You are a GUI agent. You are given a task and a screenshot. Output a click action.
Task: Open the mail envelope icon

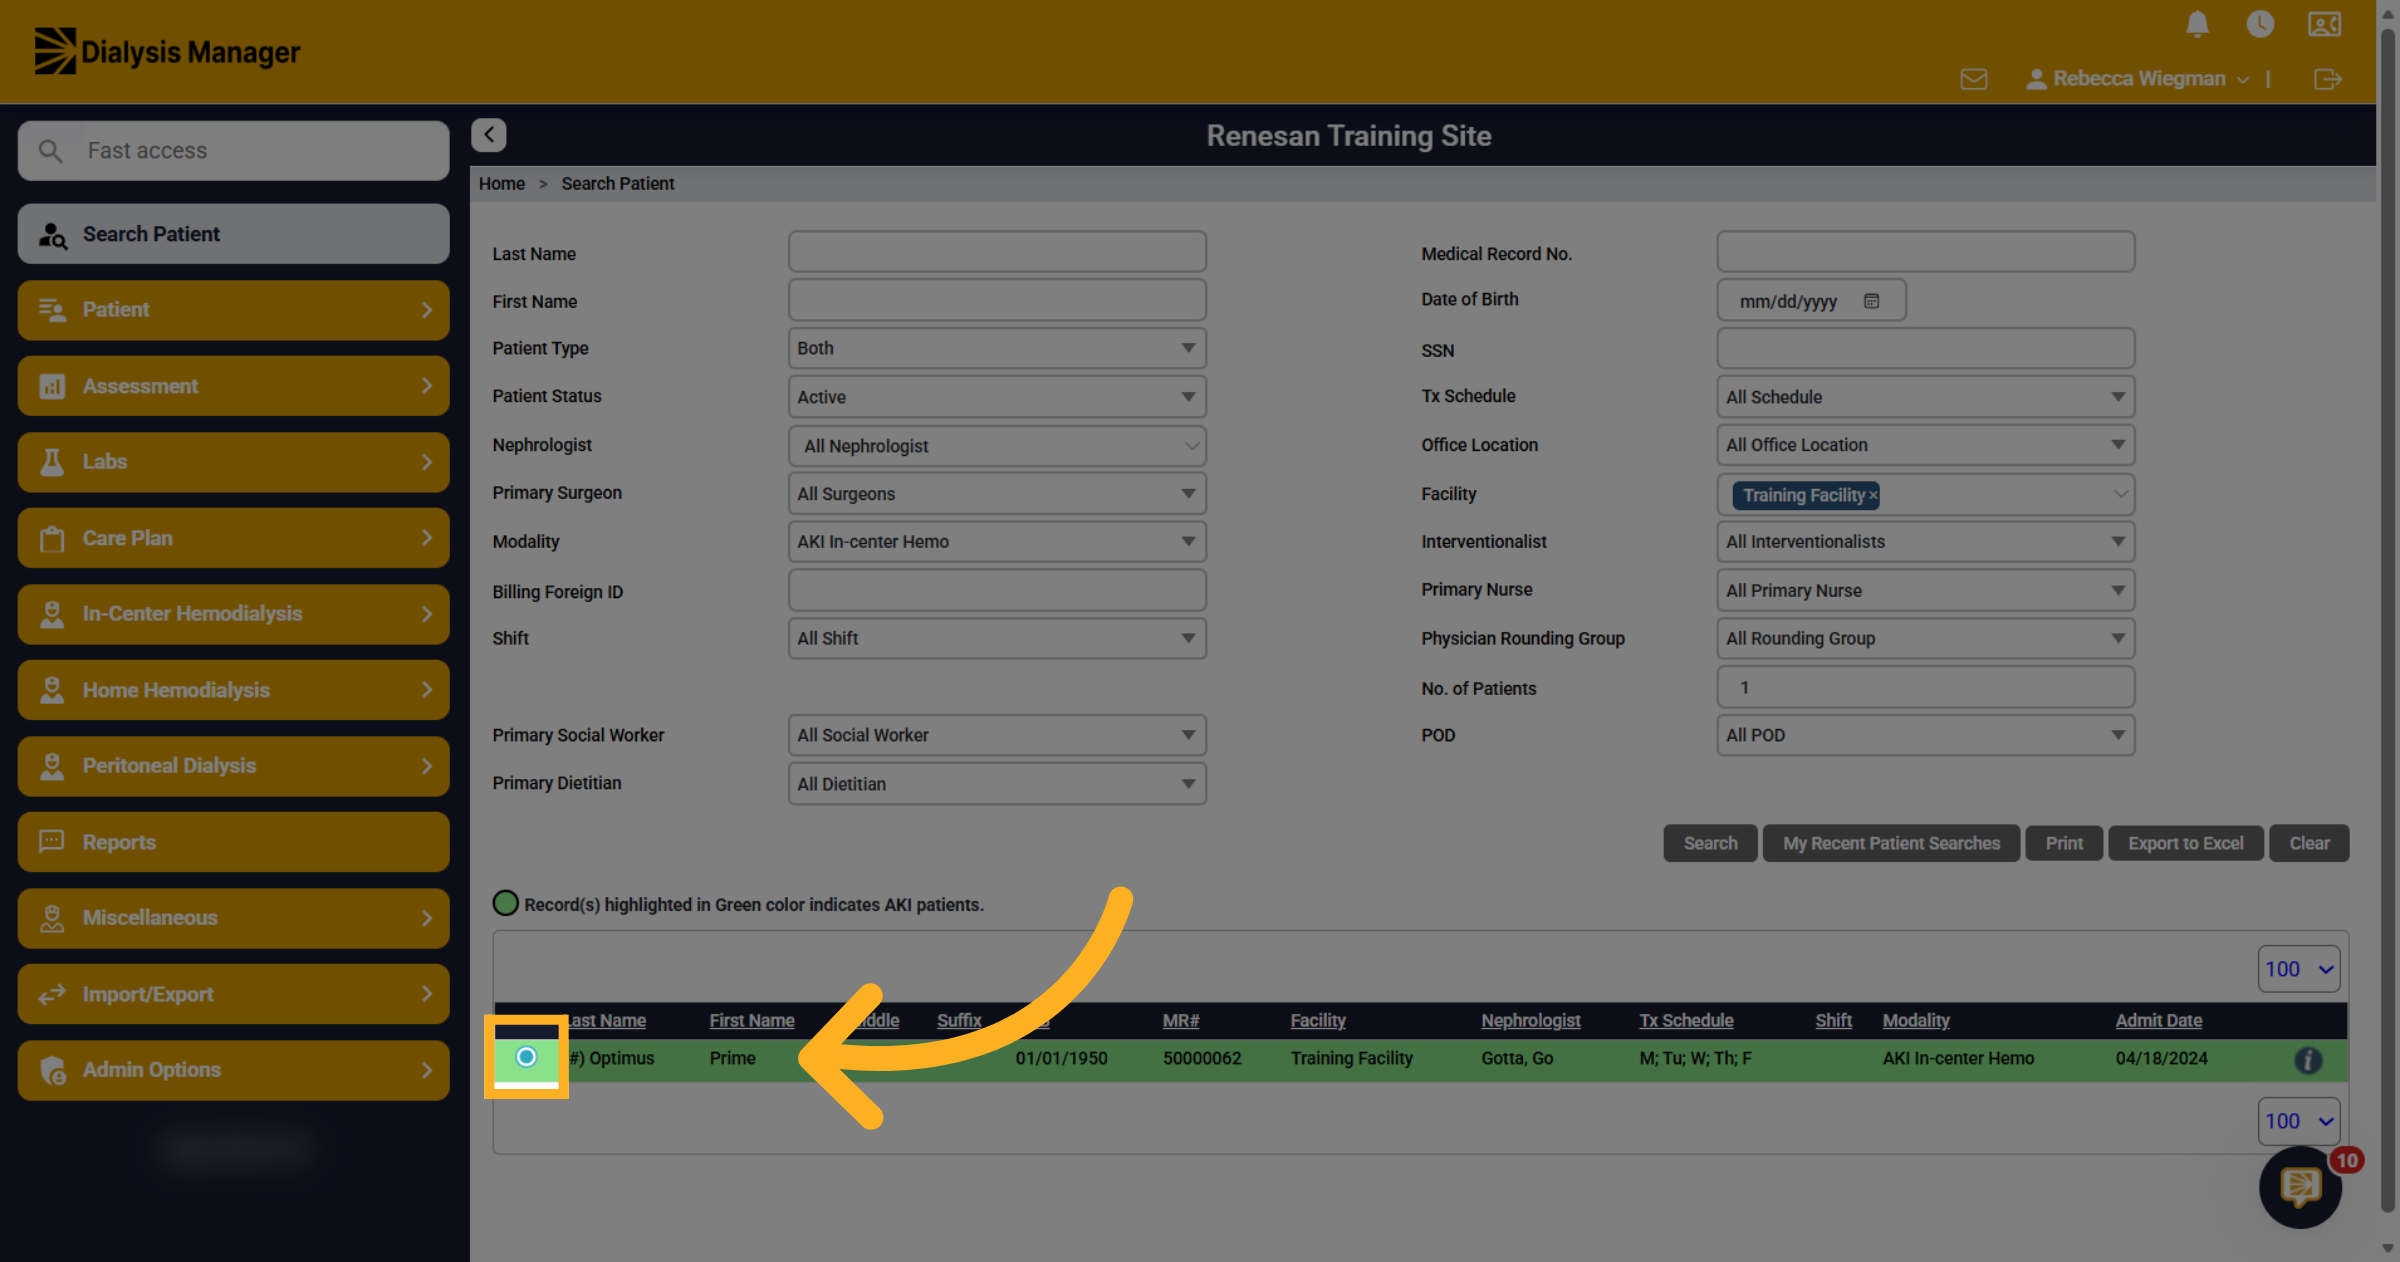coord(1974,79)
